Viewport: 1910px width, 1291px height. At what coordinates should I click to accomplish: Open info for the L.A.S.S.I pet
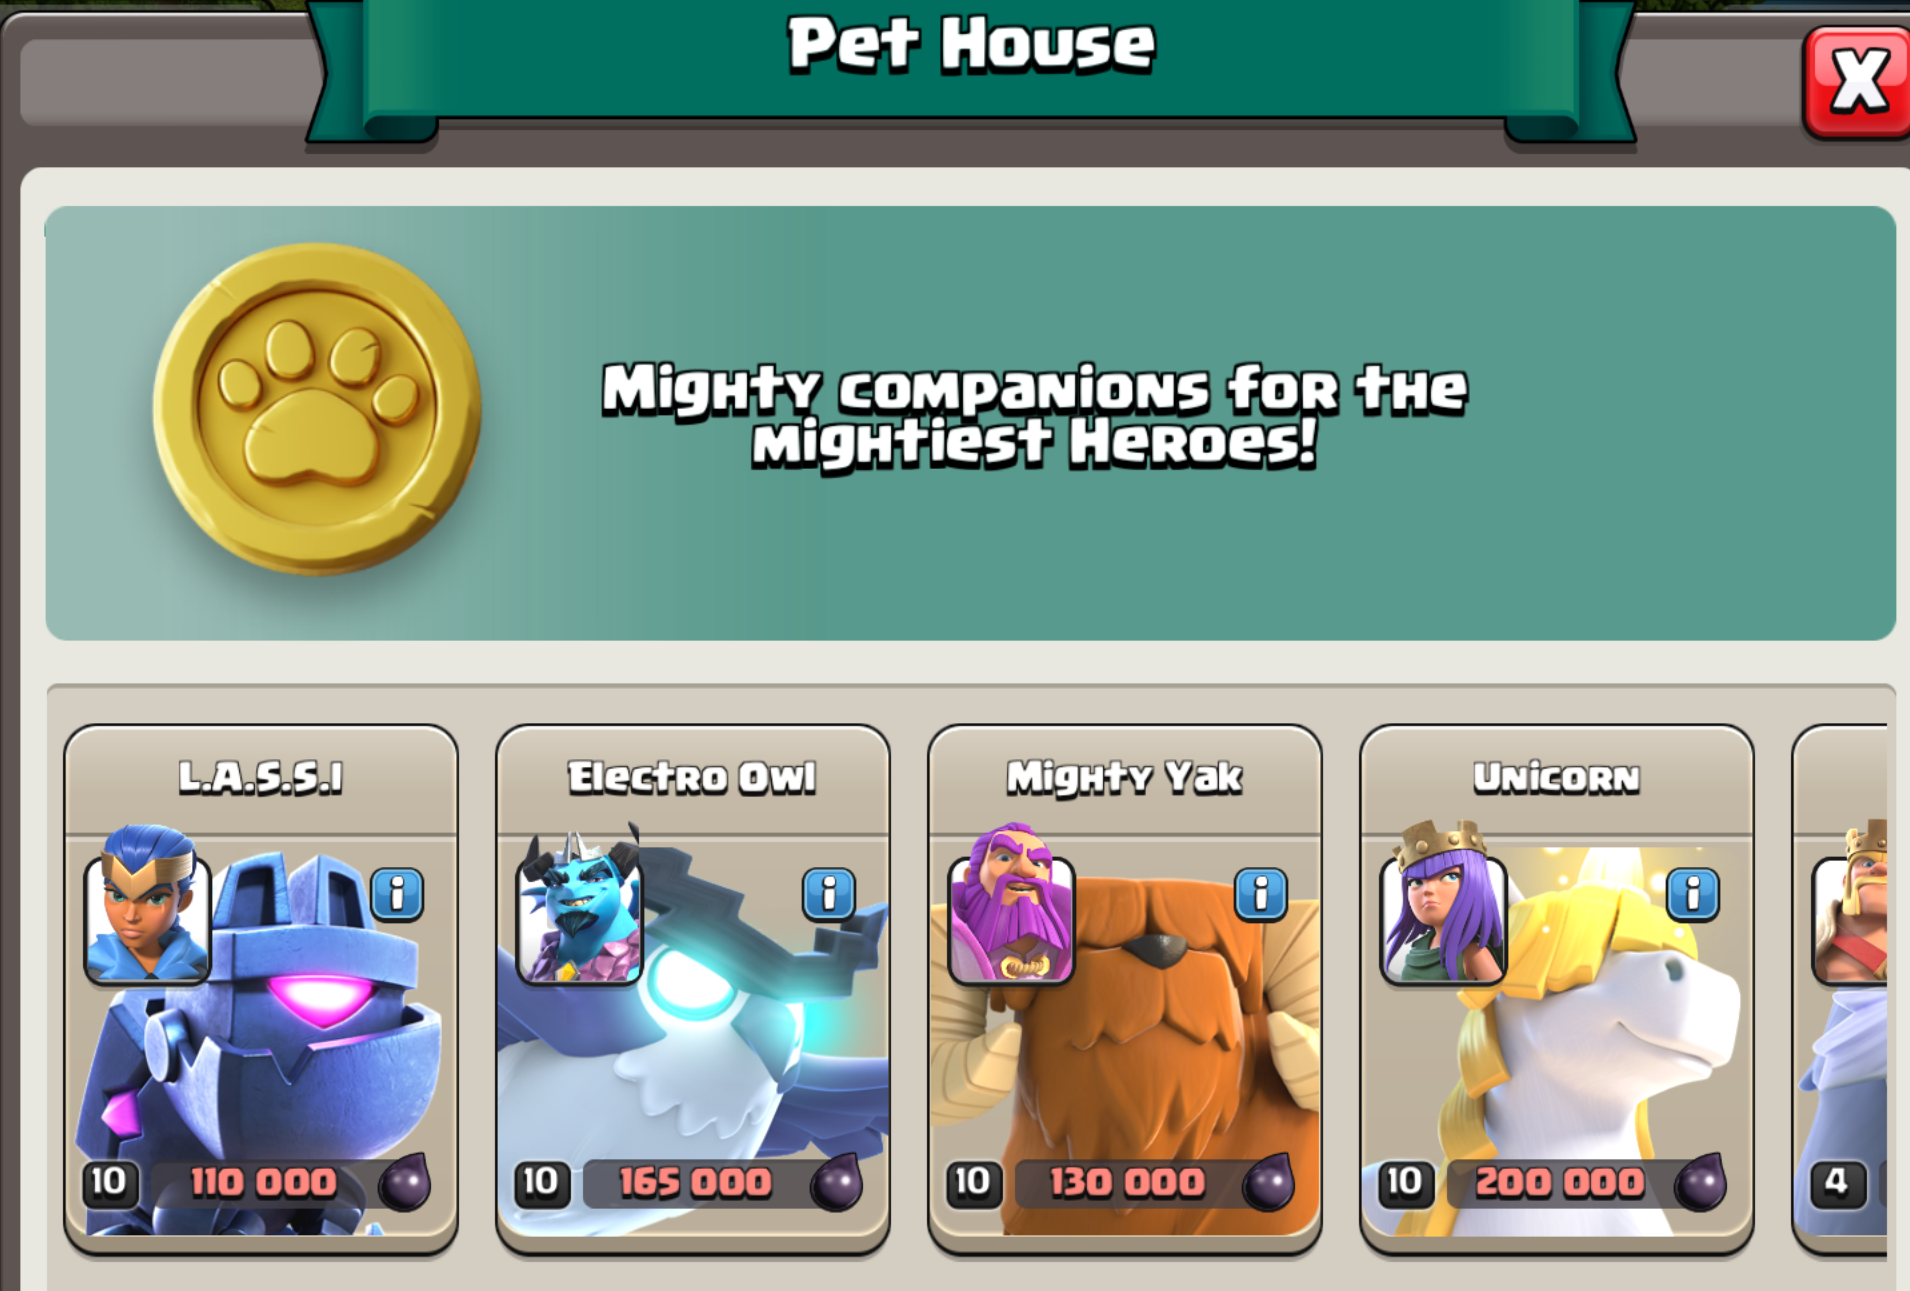tap(397, 893)
